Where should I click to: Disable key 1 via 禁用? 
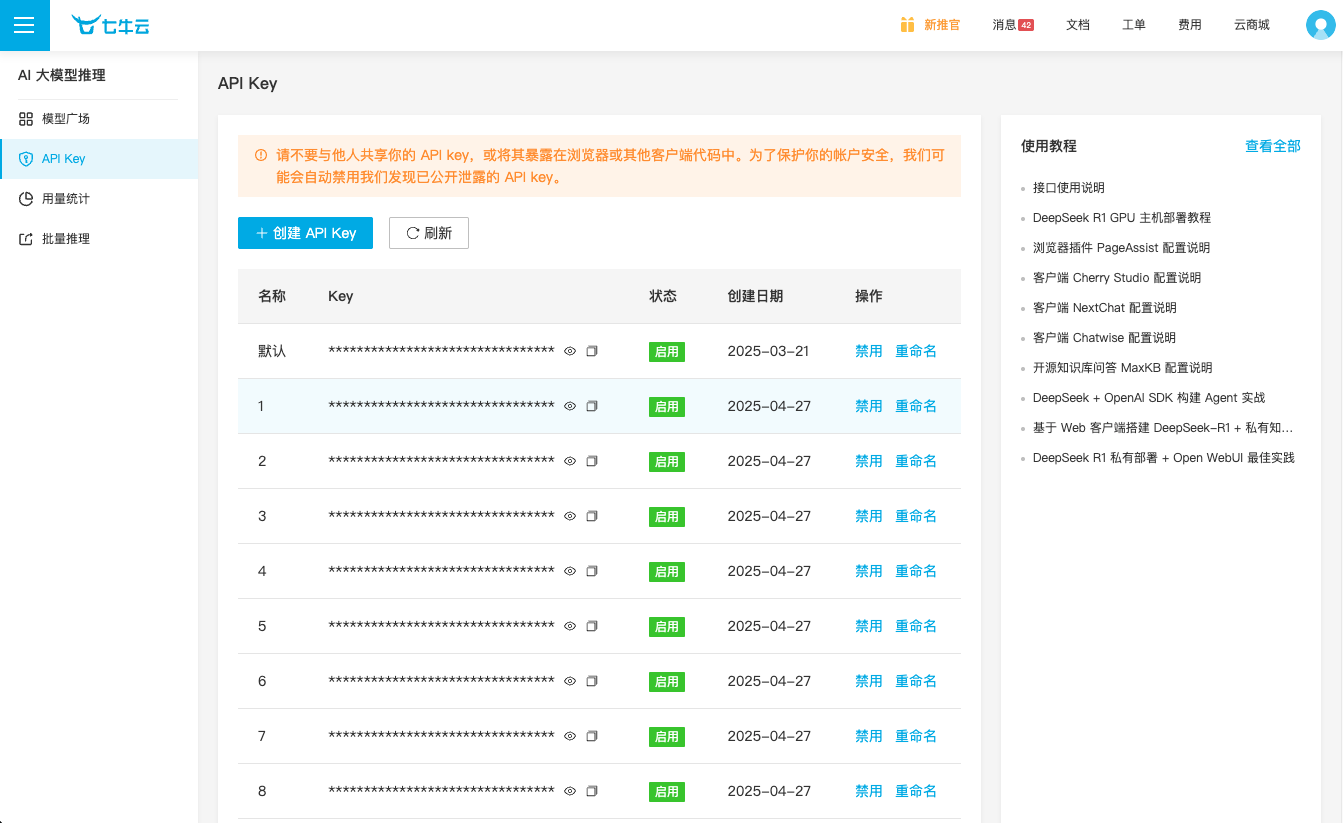click(x=869, y=406)
